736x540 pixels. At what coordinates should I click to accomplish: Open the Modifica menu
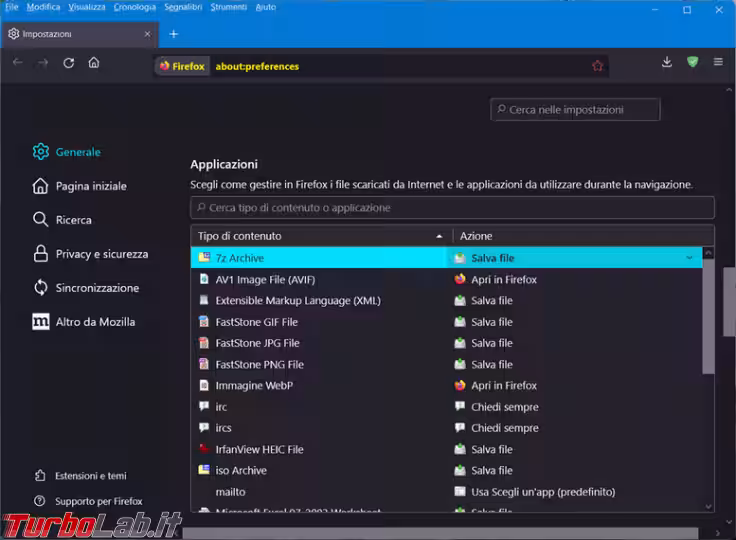(x=43, y=7)
